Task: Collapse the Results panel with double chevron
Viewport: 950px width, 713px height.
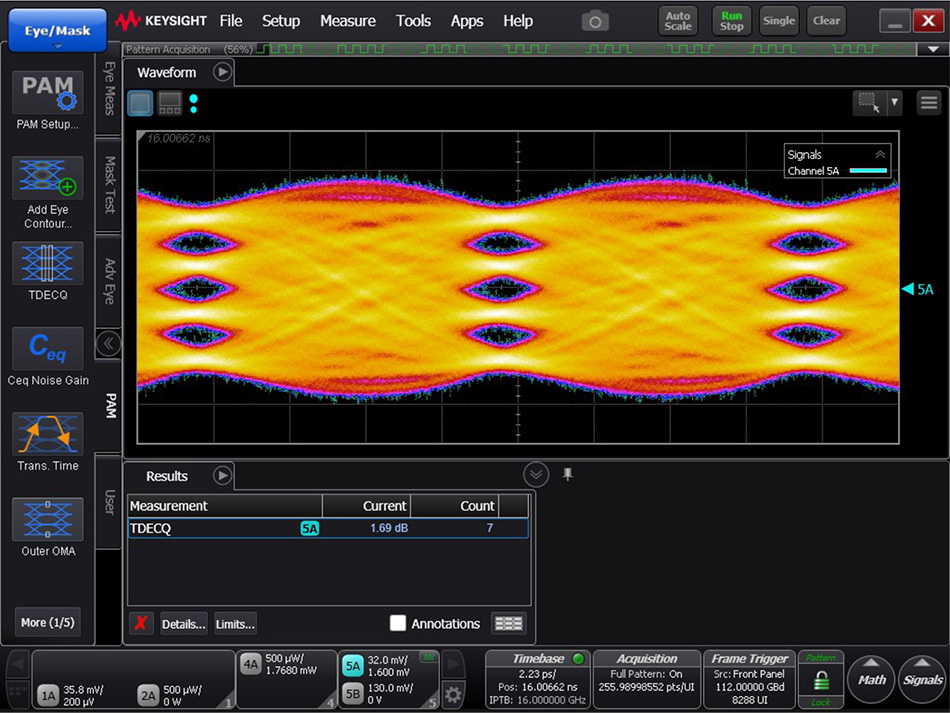Action: 536,475
